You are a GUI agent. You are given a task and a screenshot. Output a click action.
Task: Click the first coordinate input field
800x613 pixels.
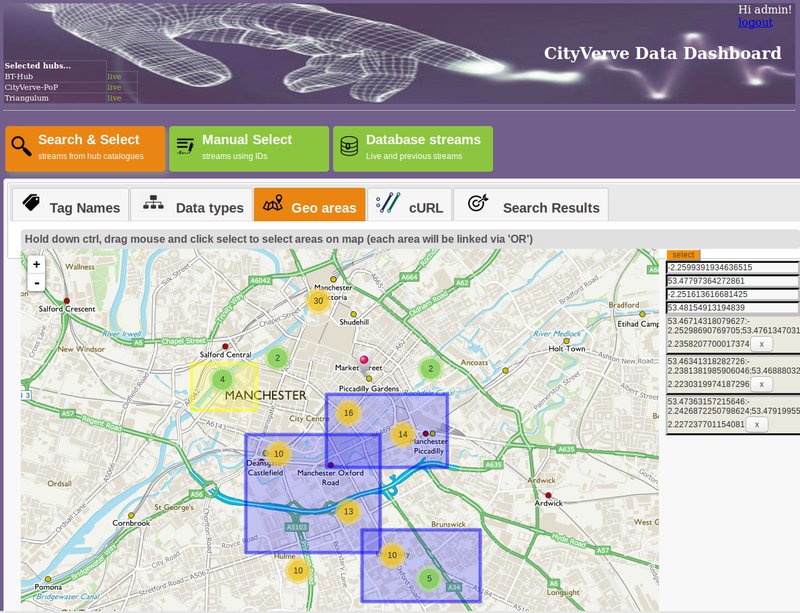732,268
